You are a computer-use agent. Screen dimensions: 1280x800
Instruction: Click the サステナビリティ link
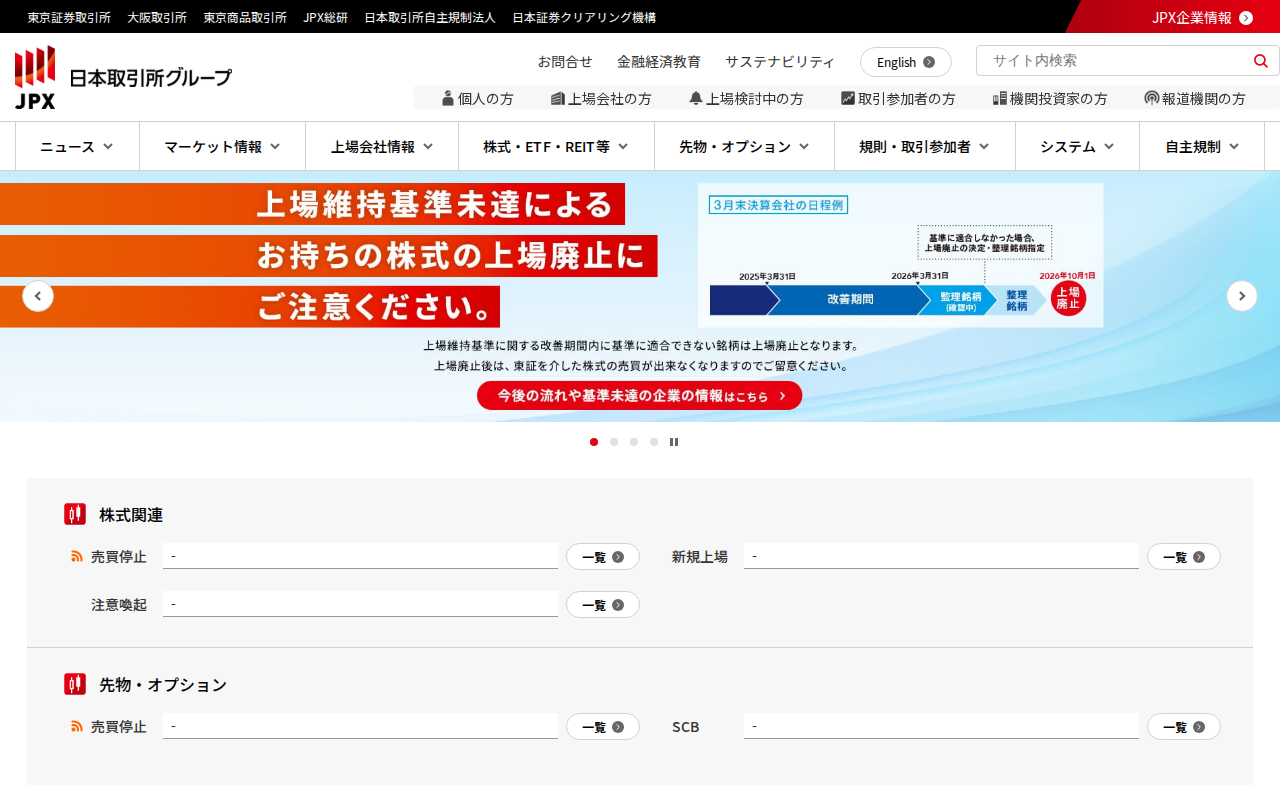(780, 61)
